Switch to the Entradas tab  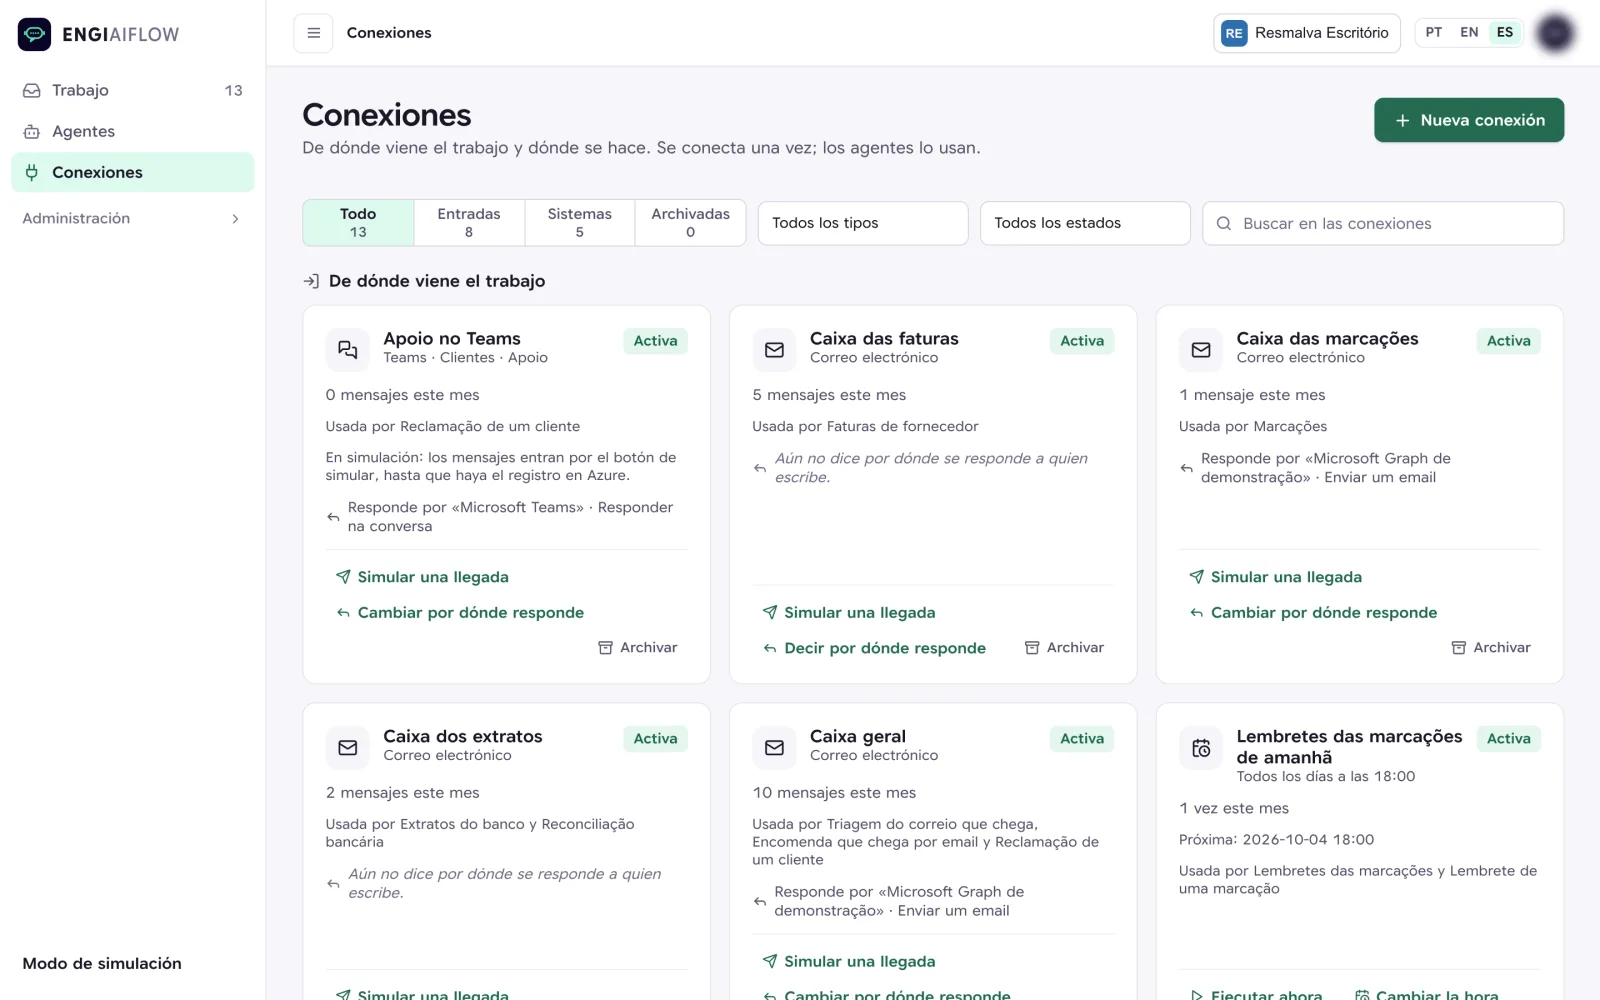[469, 222]
